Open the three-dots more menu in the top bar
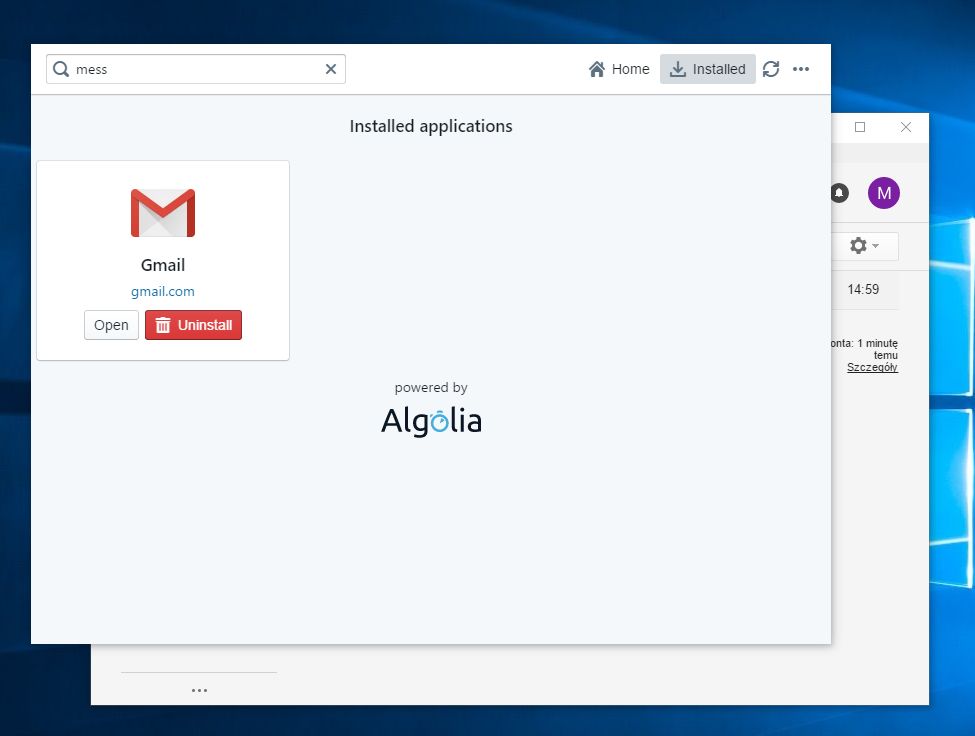 [801, 69]
